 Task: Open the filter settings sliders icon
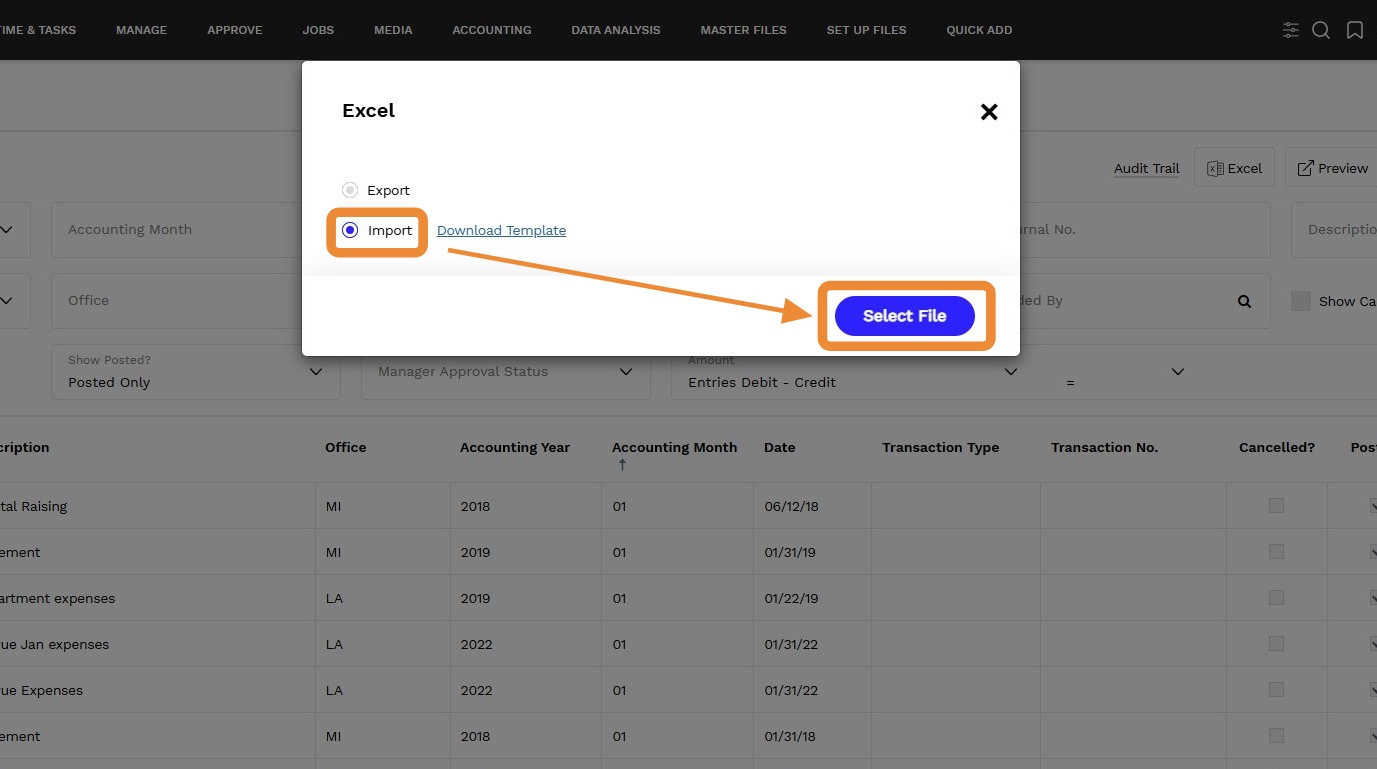[x=1291, y=30]
